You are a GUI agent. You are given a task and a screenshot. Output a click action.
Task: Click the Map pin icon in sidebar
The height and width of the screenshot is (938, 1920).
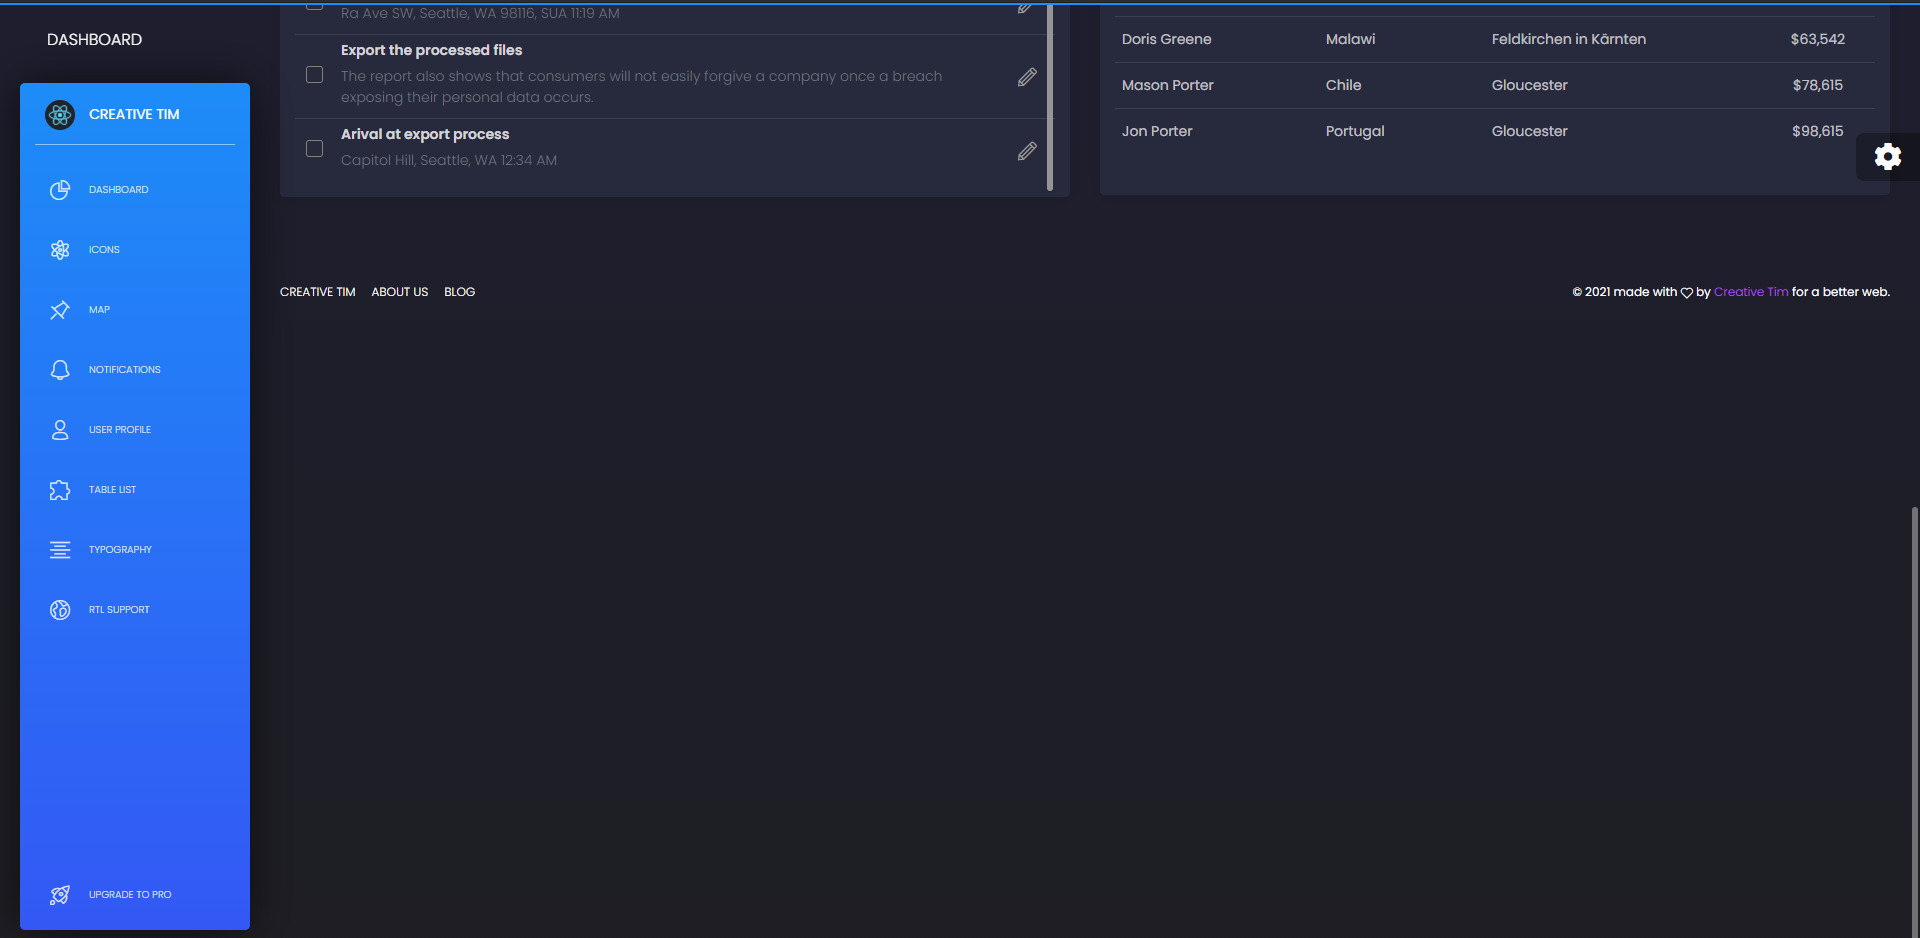pos(60,310)
